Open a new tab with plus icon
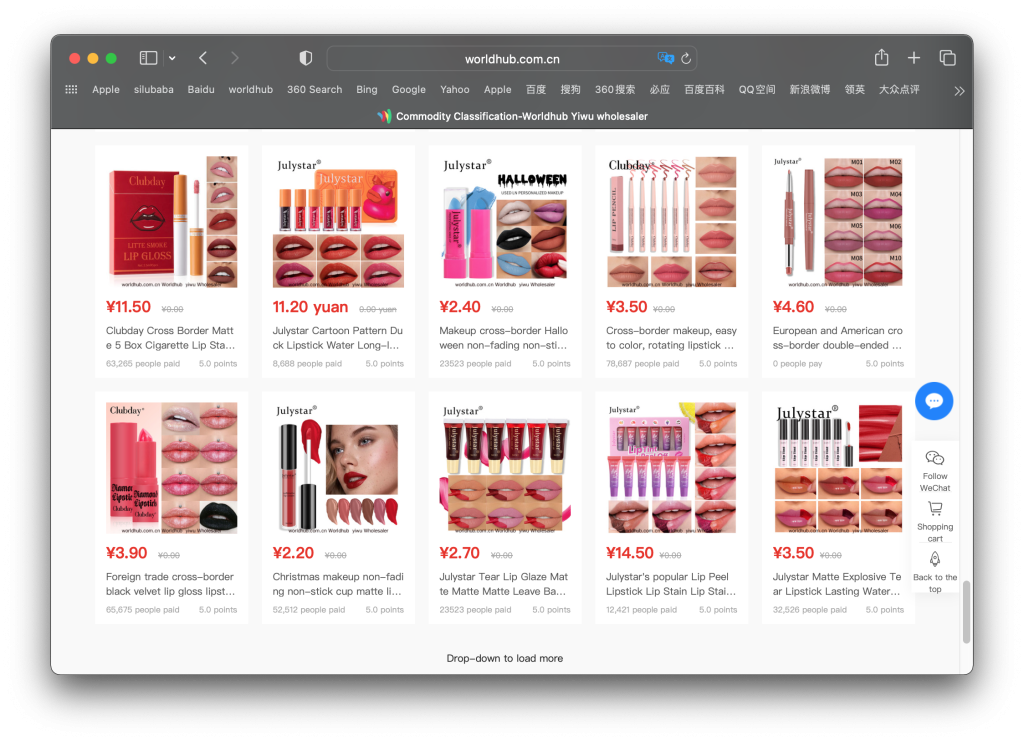Image resolution: width=1024 pixels, height=742 pixels. coord(913,58)
